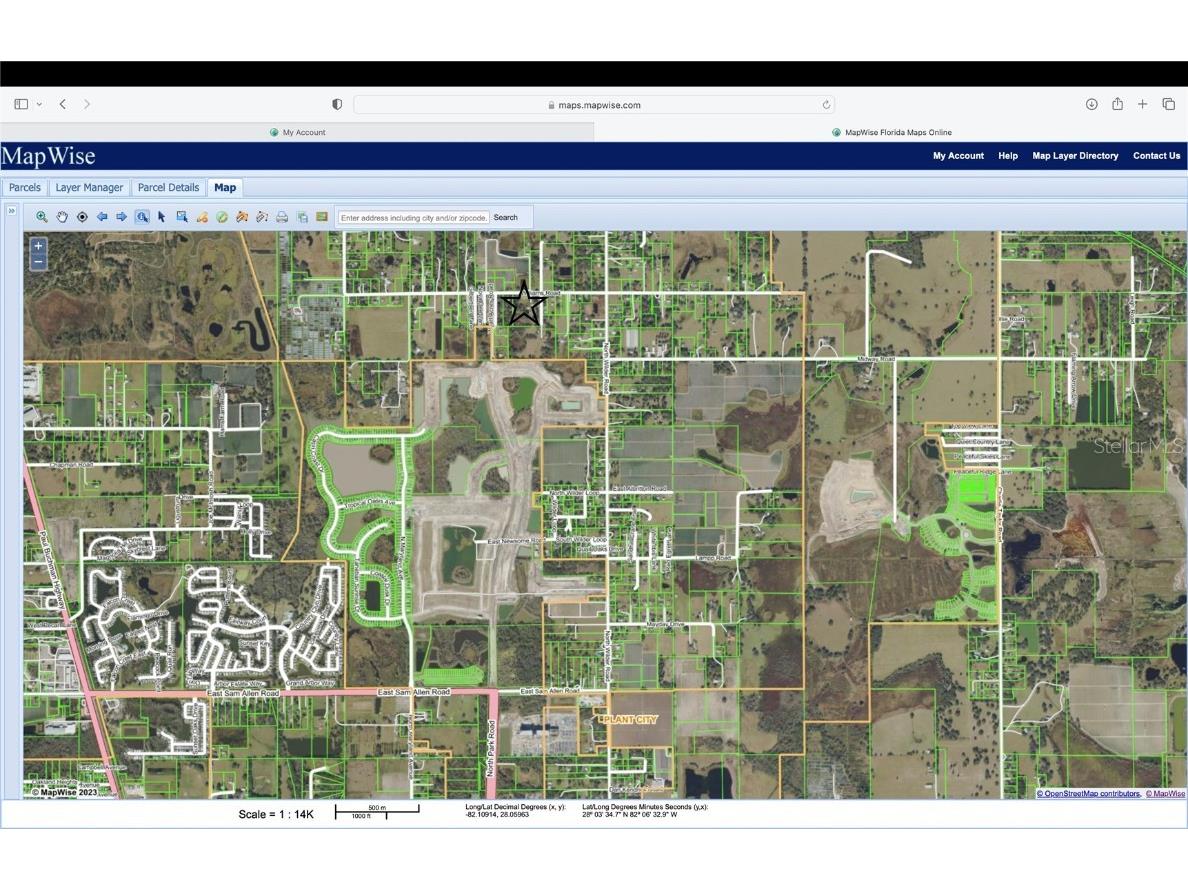The height and width of the screenshot is (891, 1188).
Task: Open a new Safari tab
Action: pyautogui.click(x=1143, y=105)
